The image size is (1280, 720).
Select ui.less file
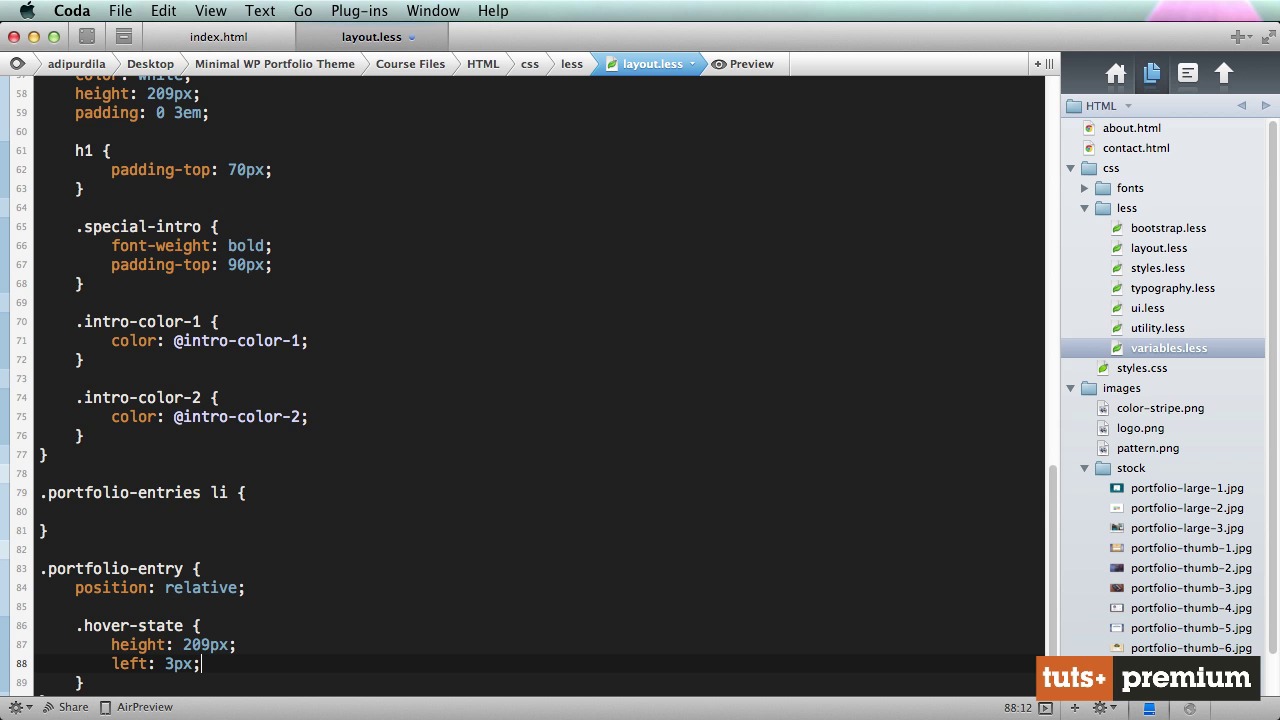tap(1147, 308)
